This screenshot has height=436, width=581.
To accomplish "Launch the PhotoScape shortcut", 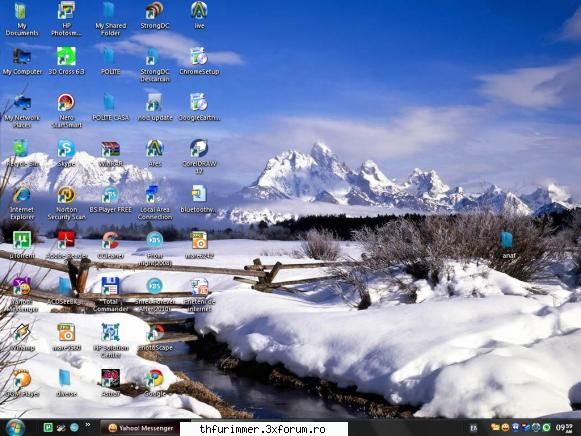I will coord(155,337).
